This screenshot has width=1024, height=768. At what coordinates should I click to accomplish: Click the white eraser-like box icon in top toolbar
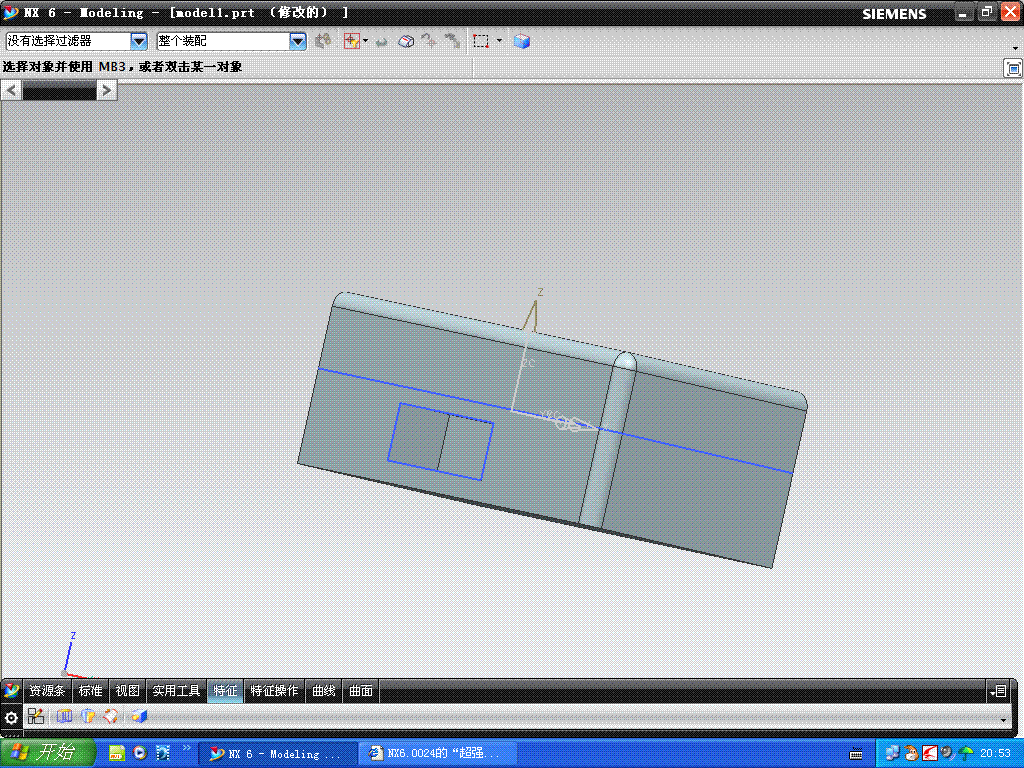[x=406, y=41]
